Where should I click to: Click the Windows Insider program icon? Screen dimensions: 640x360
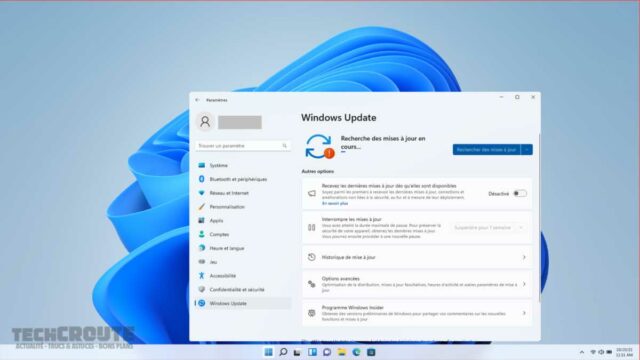click(312, 313)
